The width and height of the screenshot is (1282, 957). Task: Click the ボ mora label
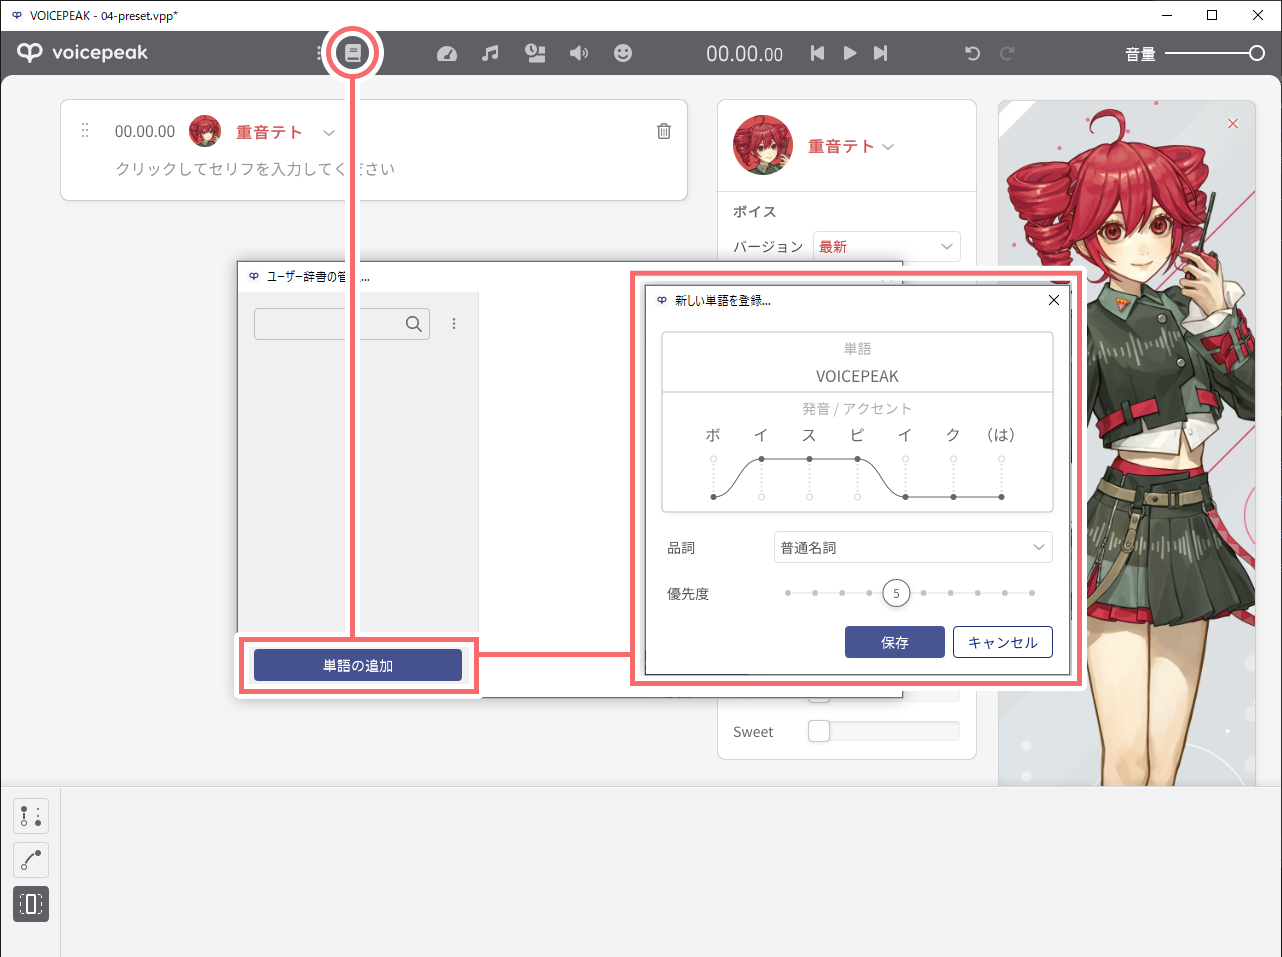point(713,435)
